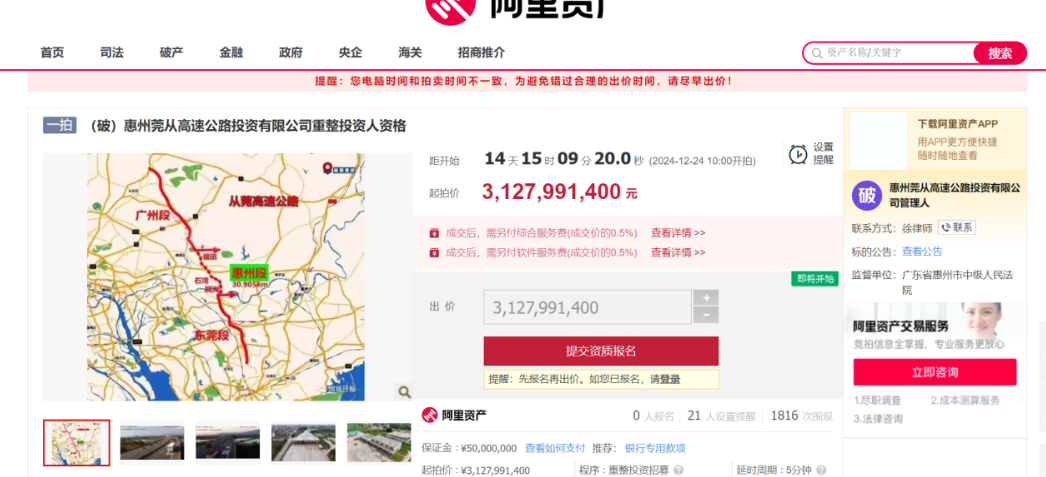Open the 金融 navigation item
The height and width of the screenshot is (477, 1046).
(231, 53)
